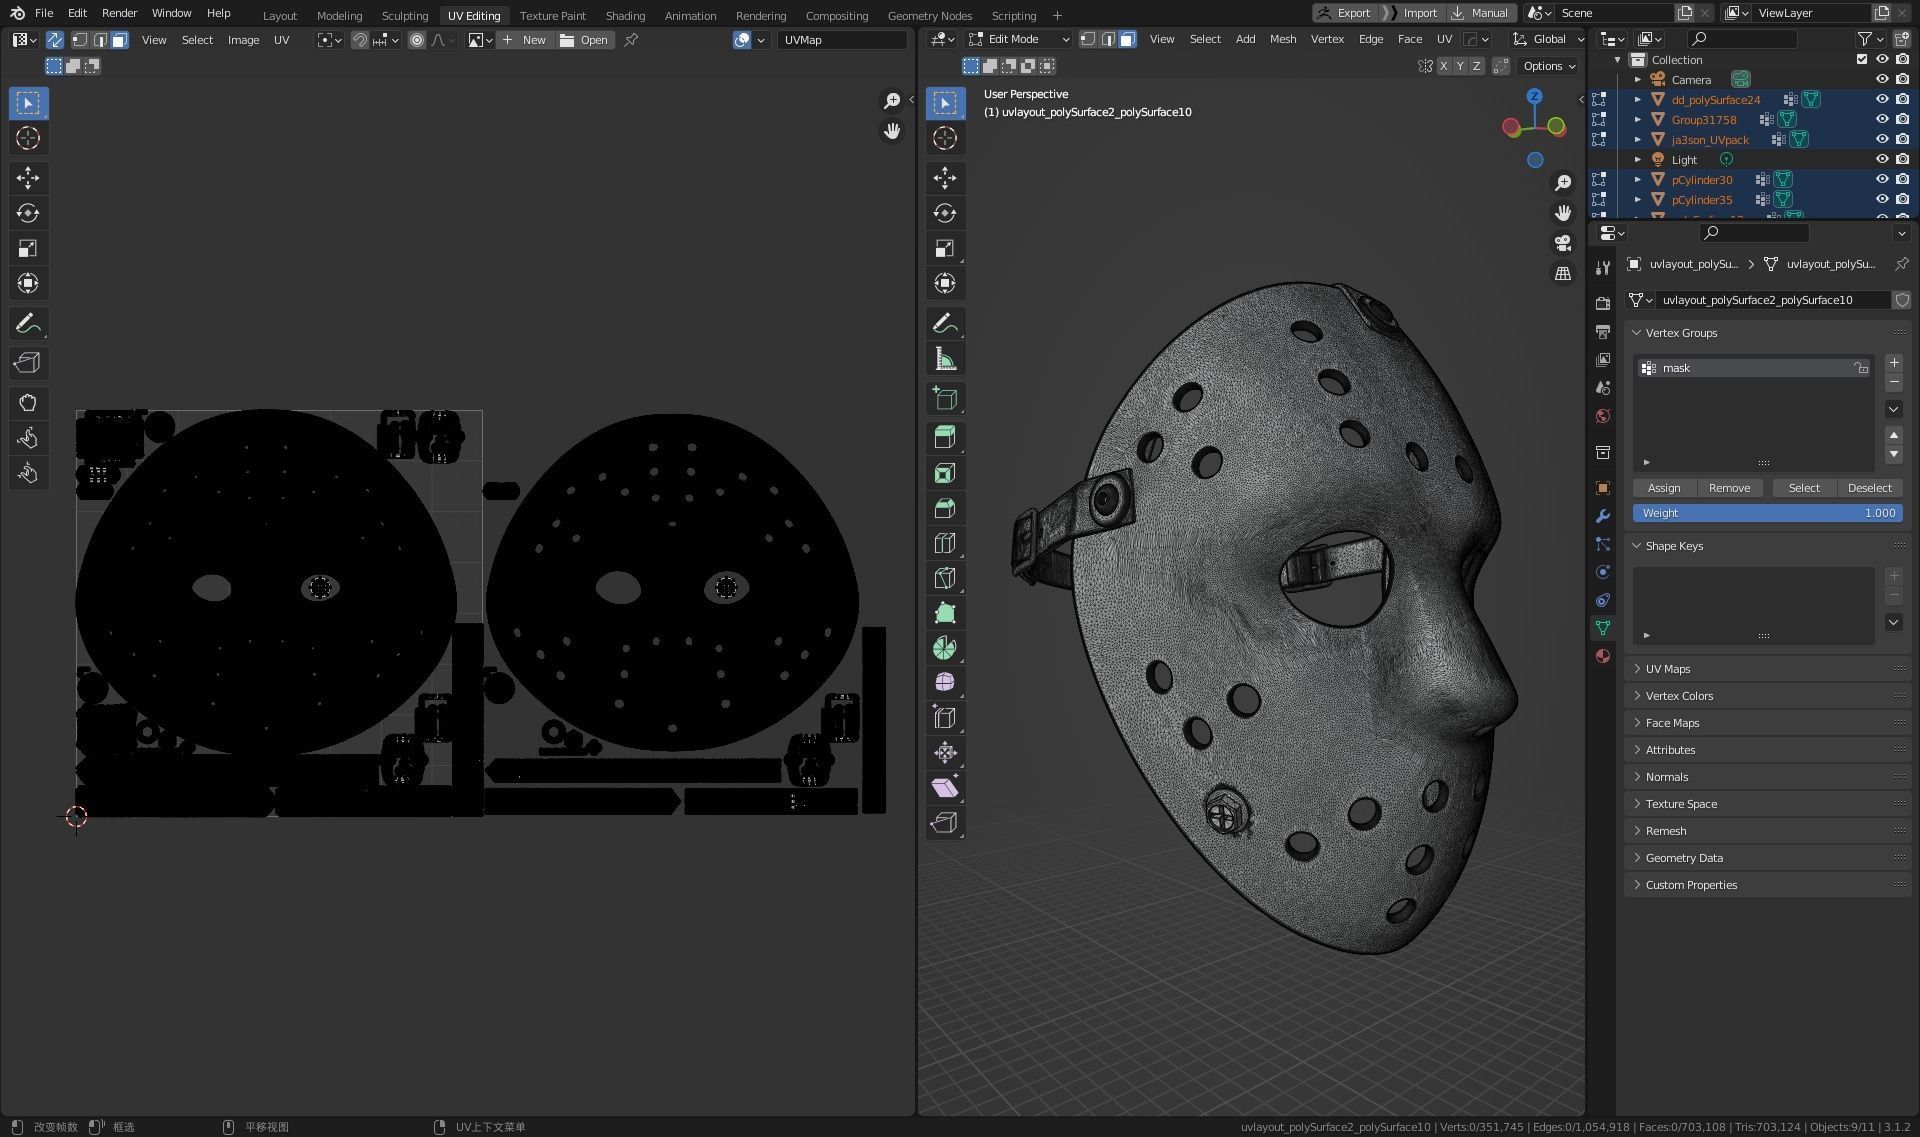Open the Options dropdown in 3D viewport
The image size is (1920, 1137).
click(1549, 66)
